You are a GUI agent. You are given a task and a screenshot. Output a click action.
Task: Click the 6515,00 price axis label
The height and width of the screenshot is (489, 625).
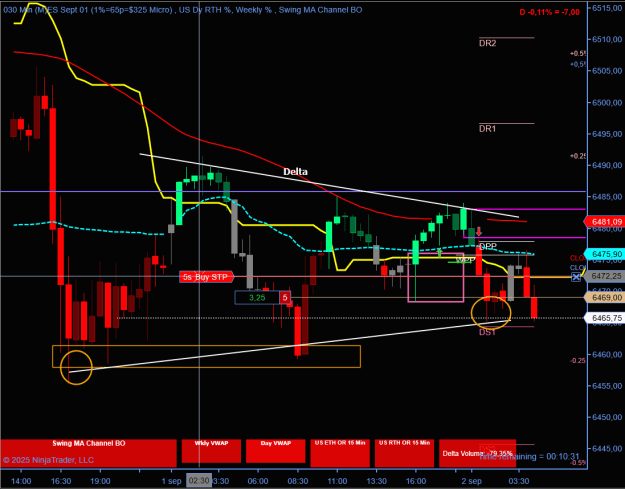607,8
